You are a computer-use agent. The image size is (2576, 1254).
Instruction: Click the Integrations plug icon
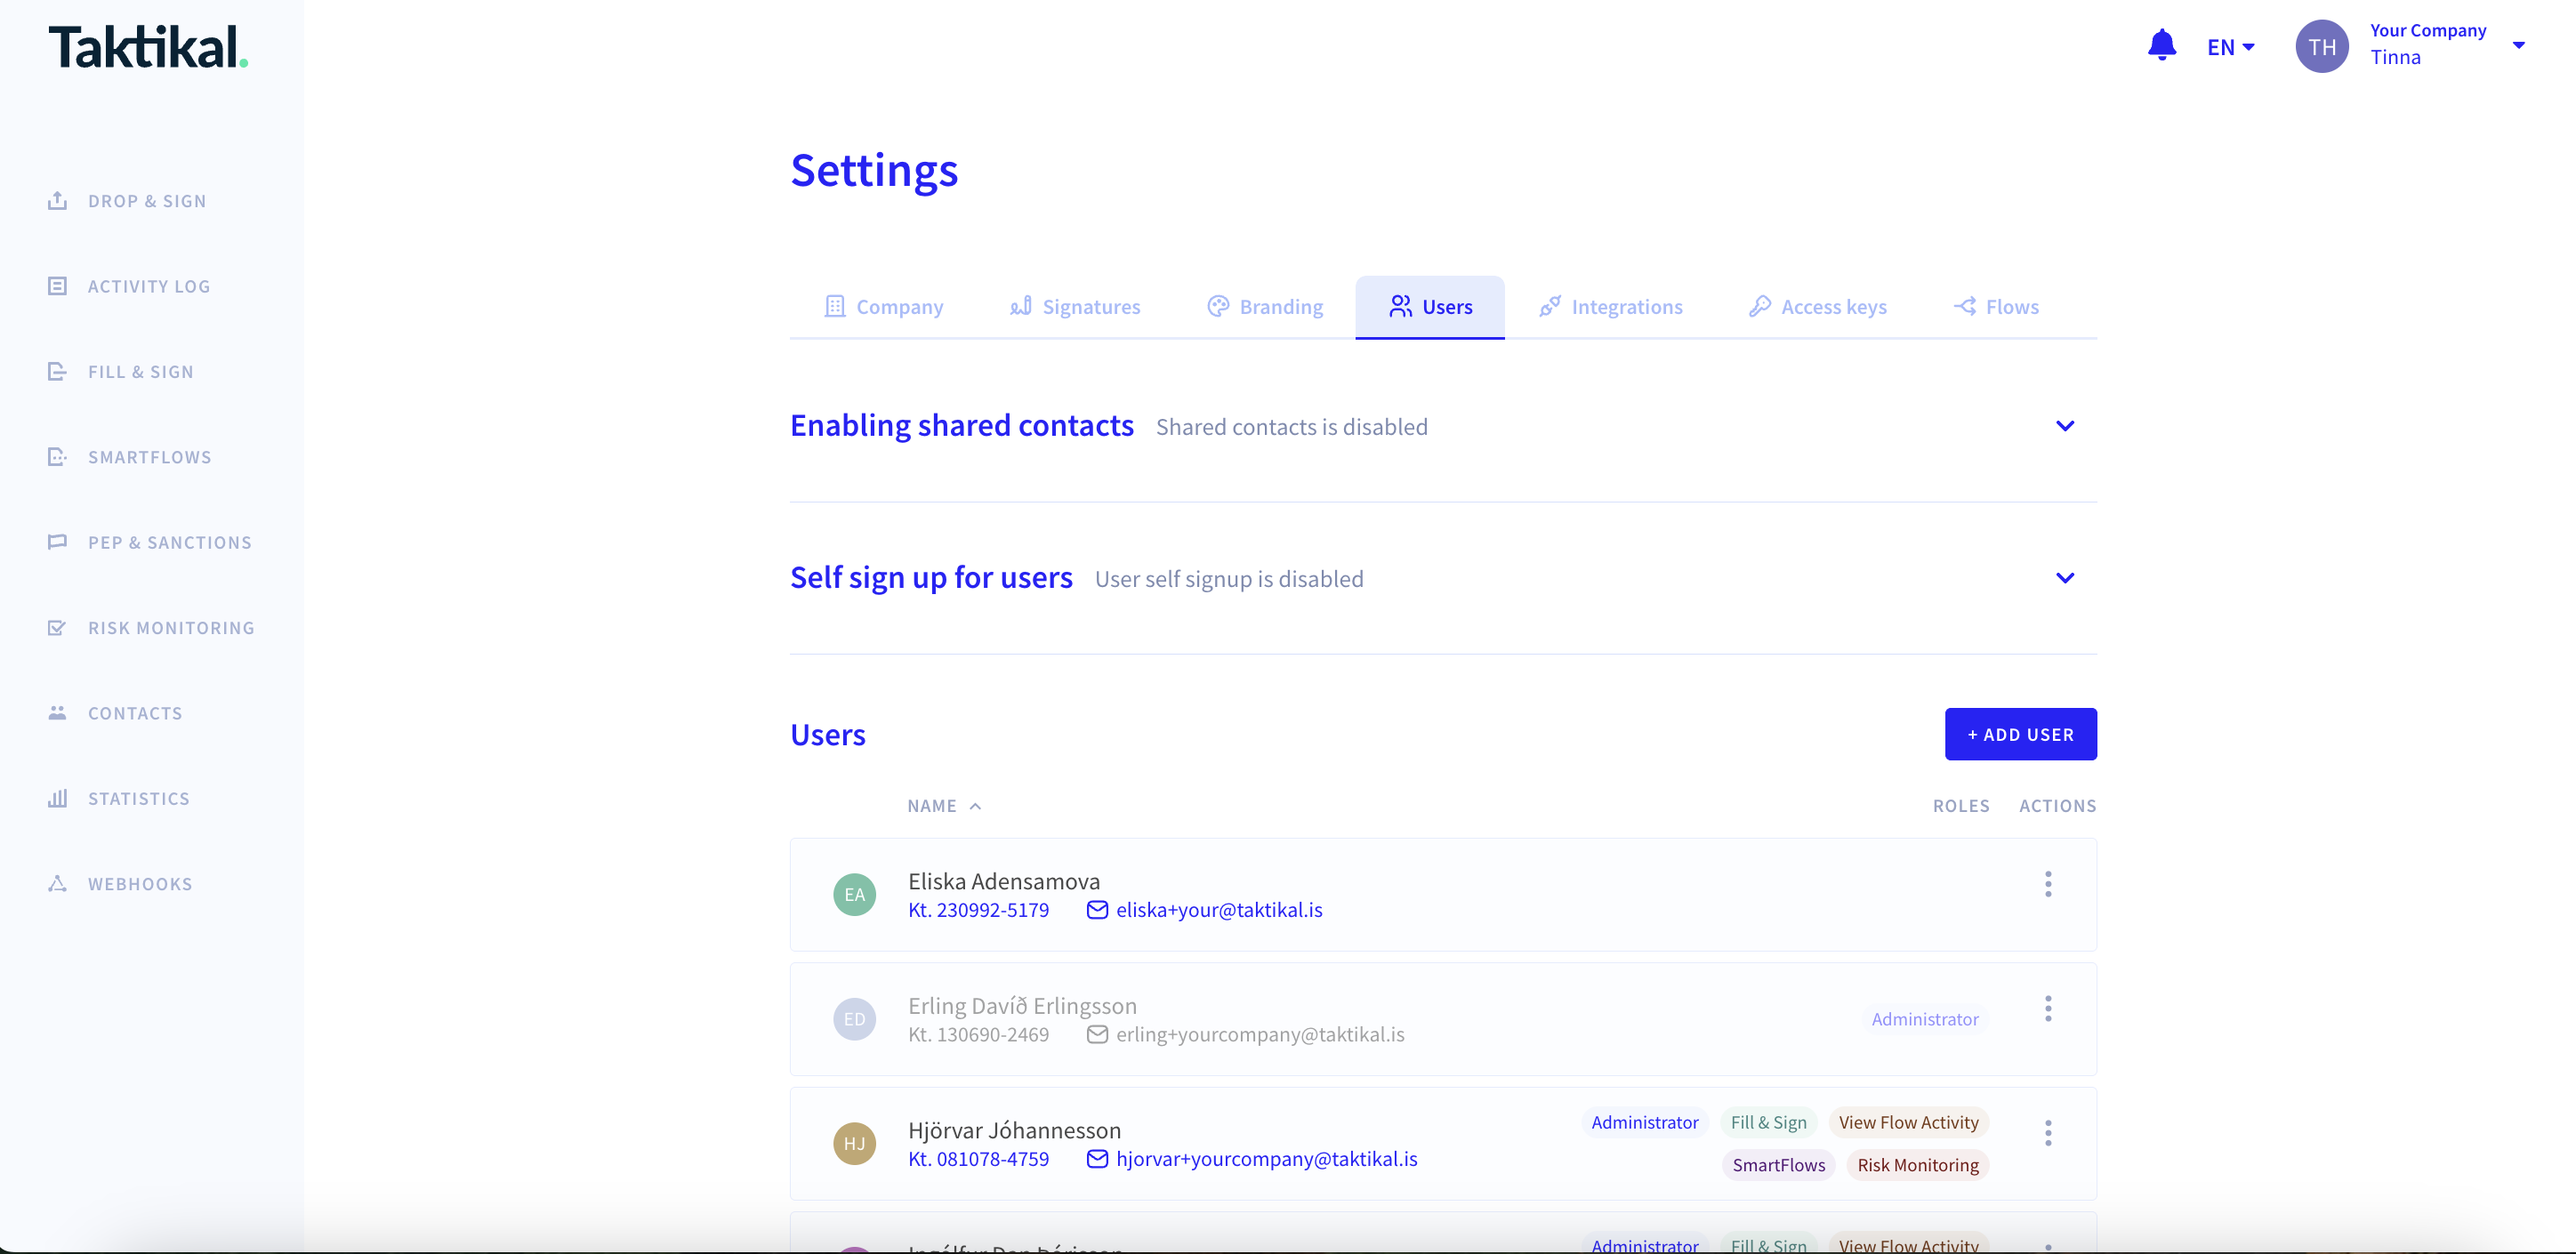point(1549,306)
